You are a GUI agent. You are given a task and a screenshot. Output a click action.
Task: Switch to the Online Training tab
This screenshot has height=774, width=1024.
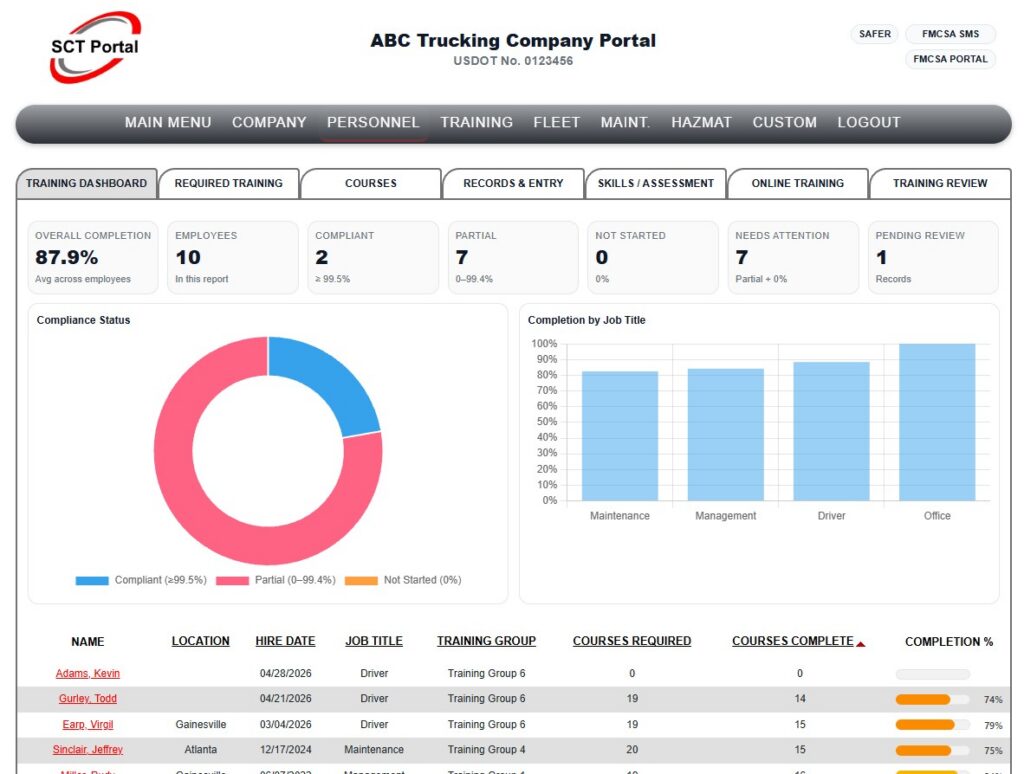(x=797, y=184)
